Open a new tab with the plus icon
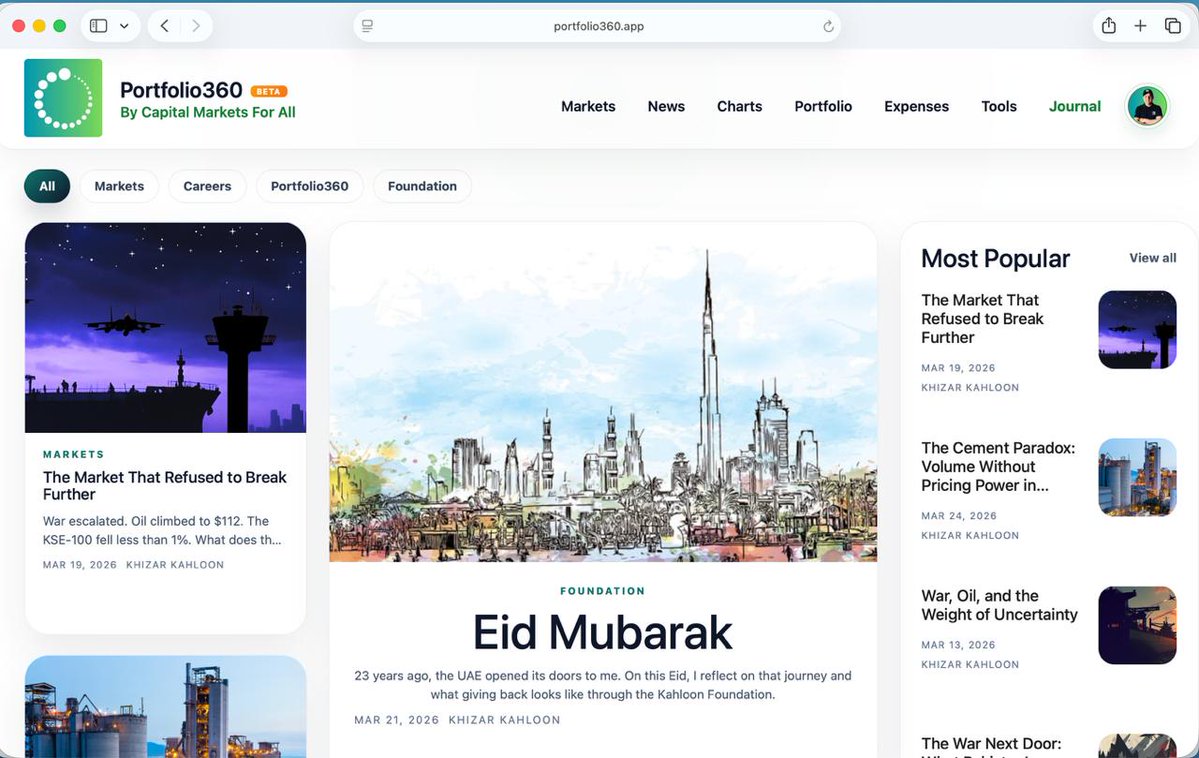This screenshot has height=758, width=1199. [1140, 26]
